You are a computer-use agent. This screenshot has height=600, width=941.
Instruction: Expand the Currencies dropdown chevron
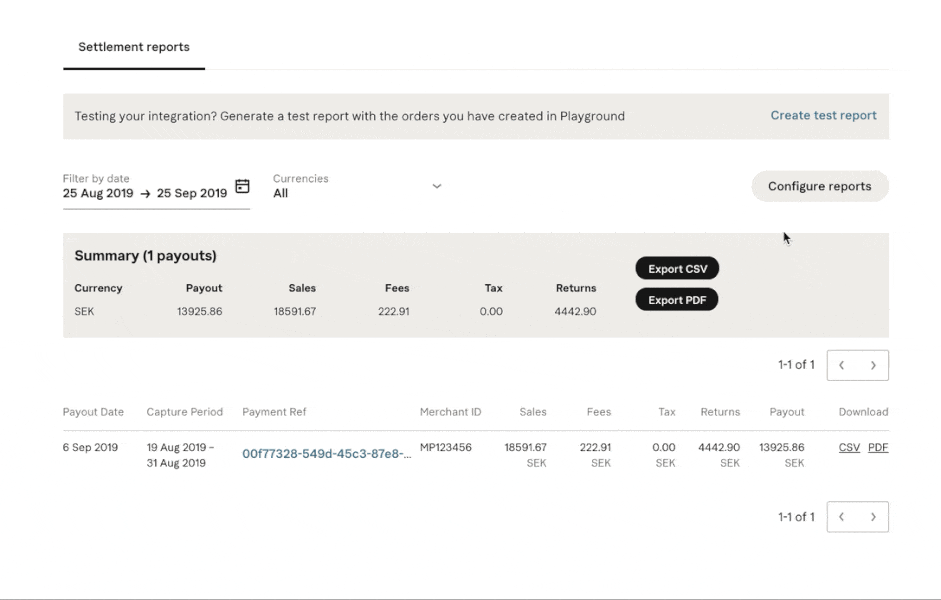(x=437, y=186)
